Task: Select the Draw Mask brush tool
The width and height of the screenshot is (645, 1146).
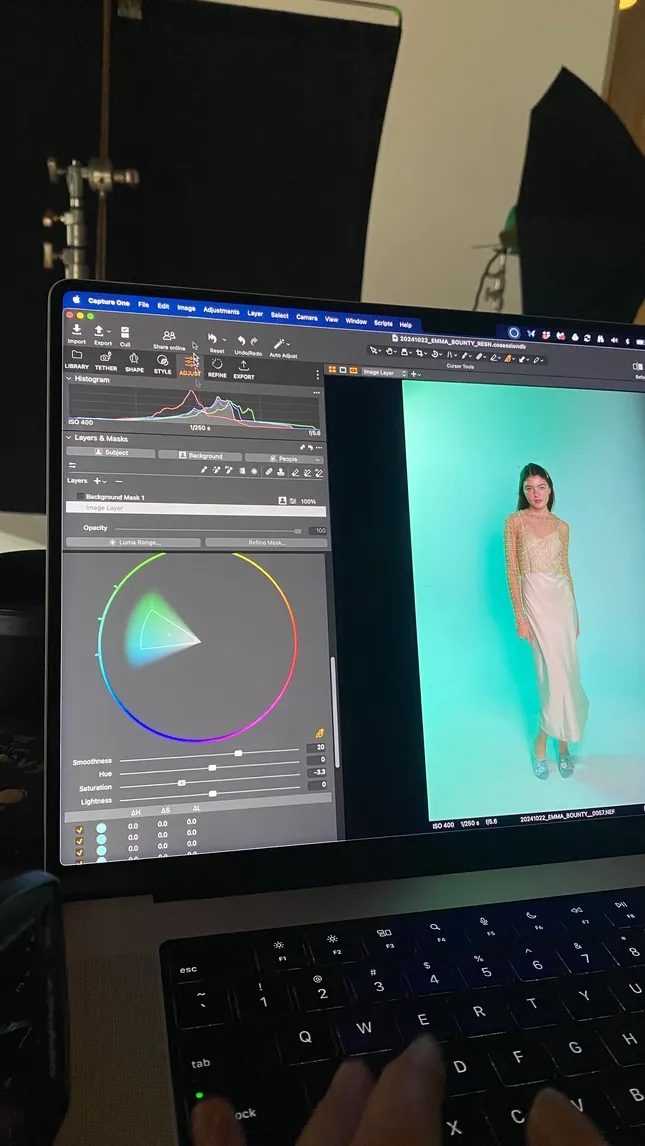Action: [x=205, y=470]
